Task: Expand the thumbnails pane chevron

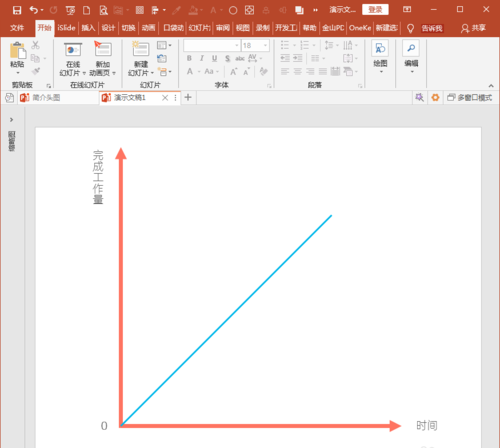Action: [12, 120]
